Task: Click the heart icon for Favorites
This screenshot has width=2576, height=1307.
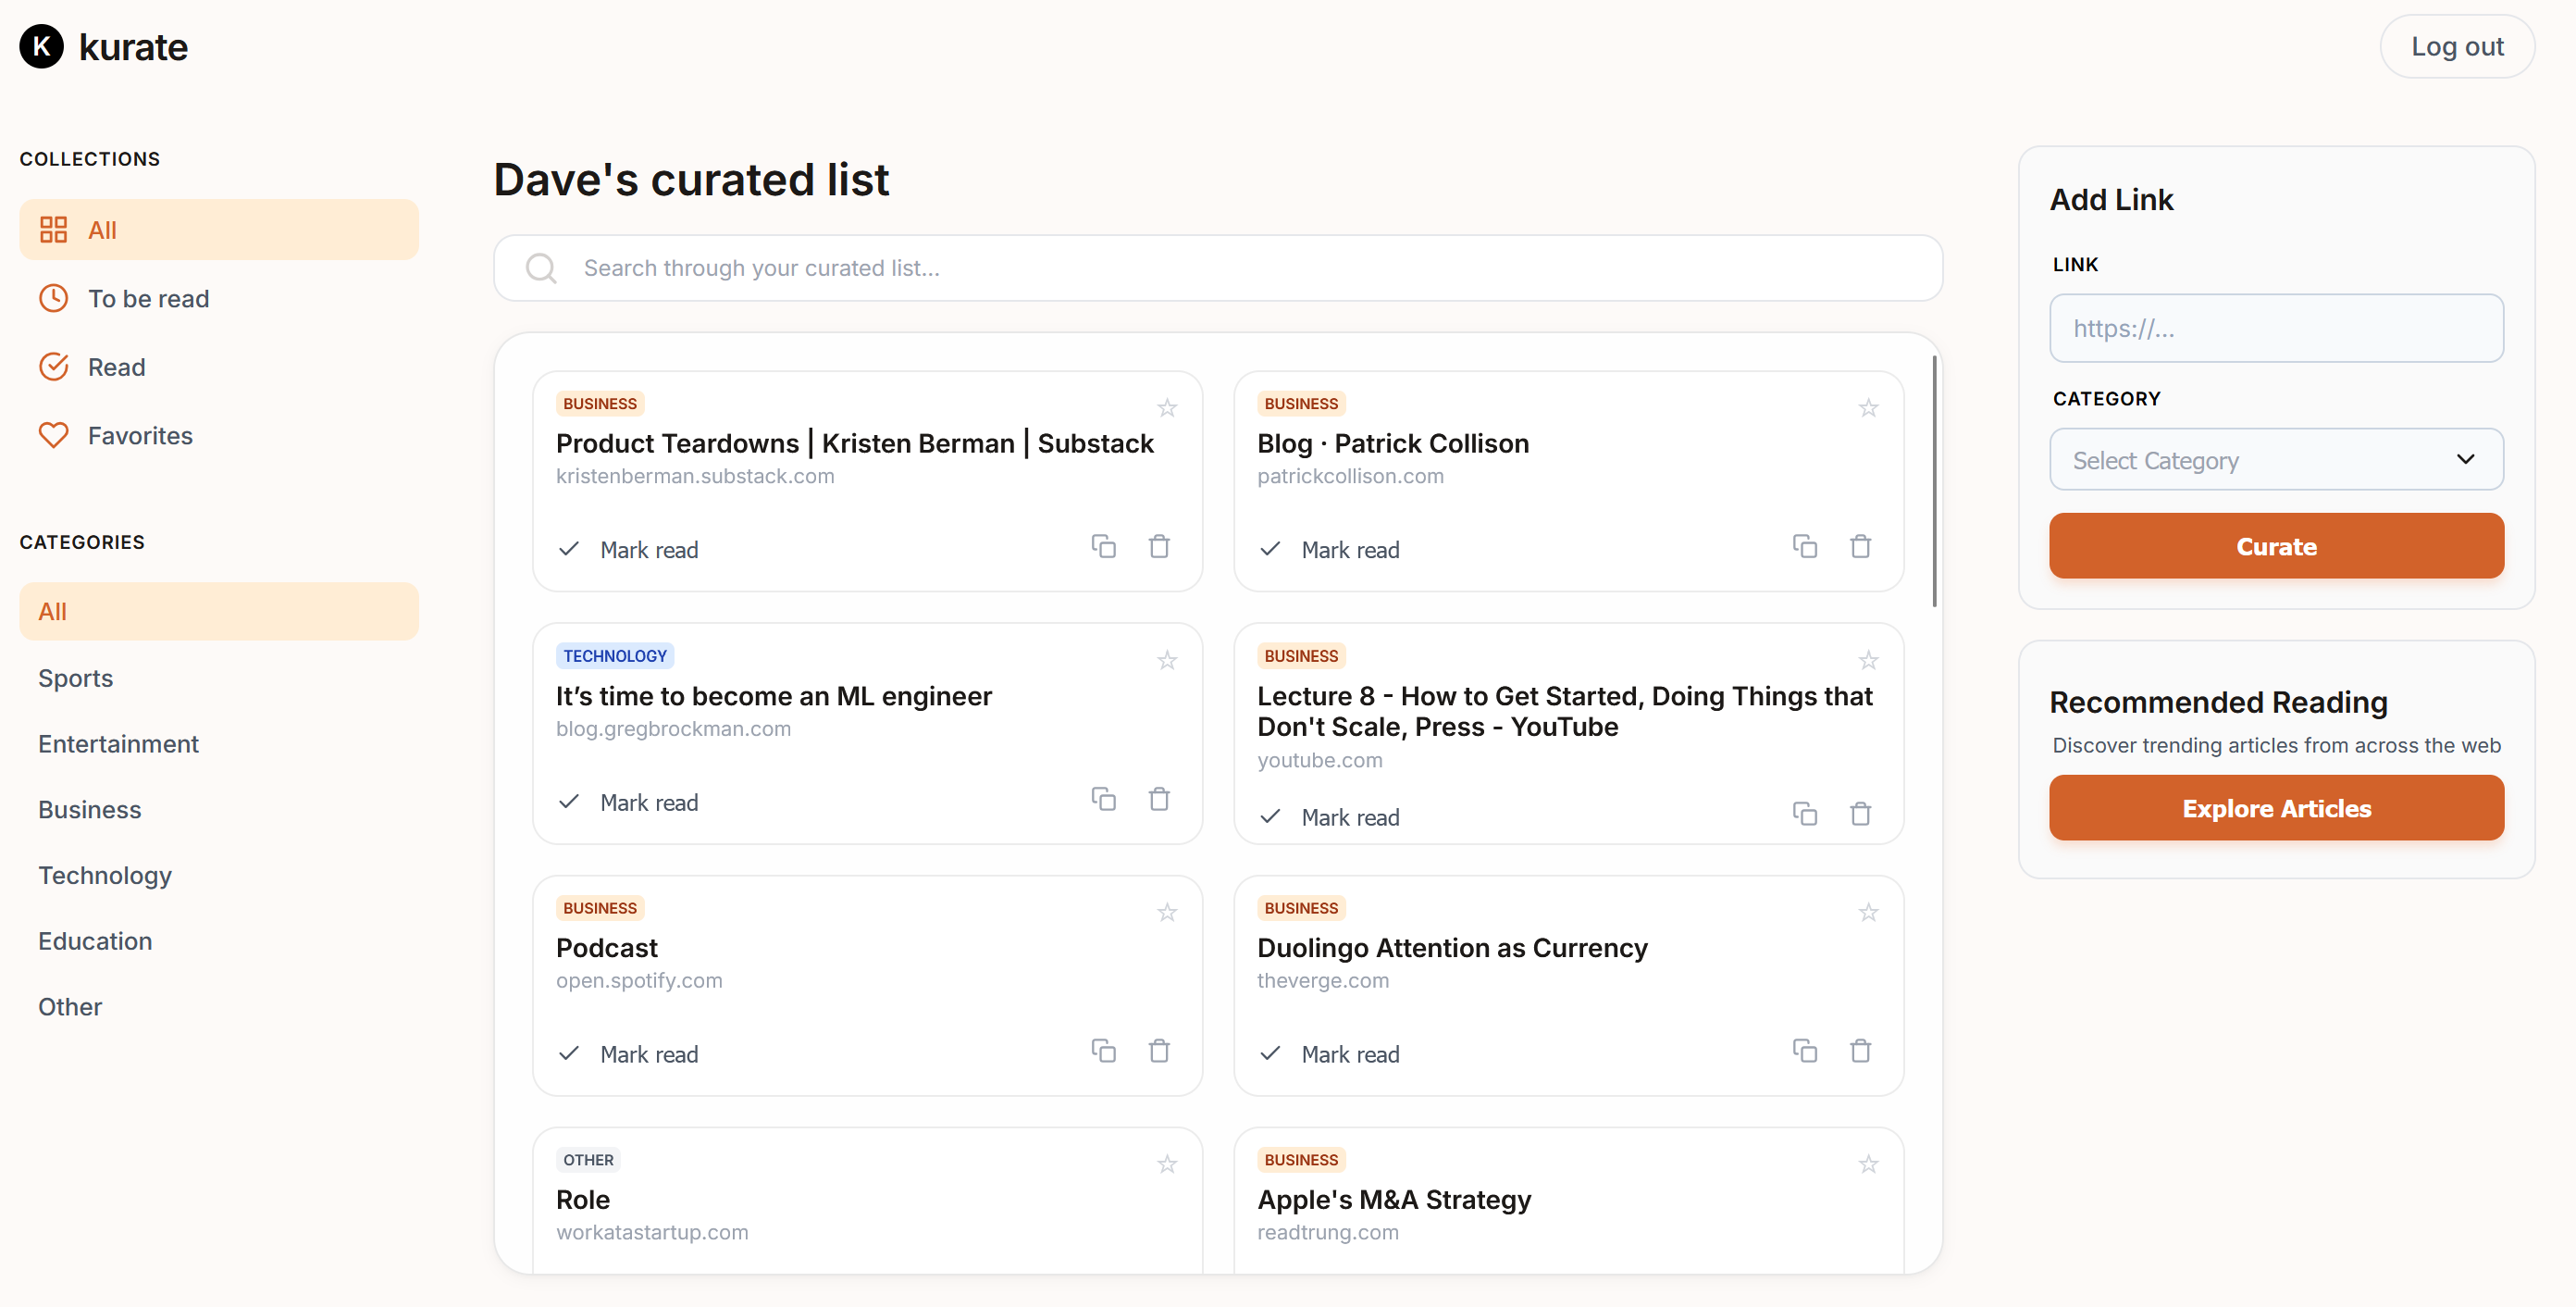Action: pos(54,435)
